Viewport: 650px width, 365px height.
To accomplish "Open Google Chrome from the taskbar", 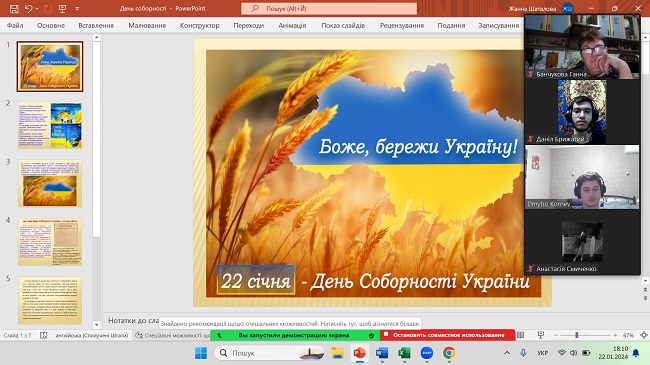I will click(449, 353).
